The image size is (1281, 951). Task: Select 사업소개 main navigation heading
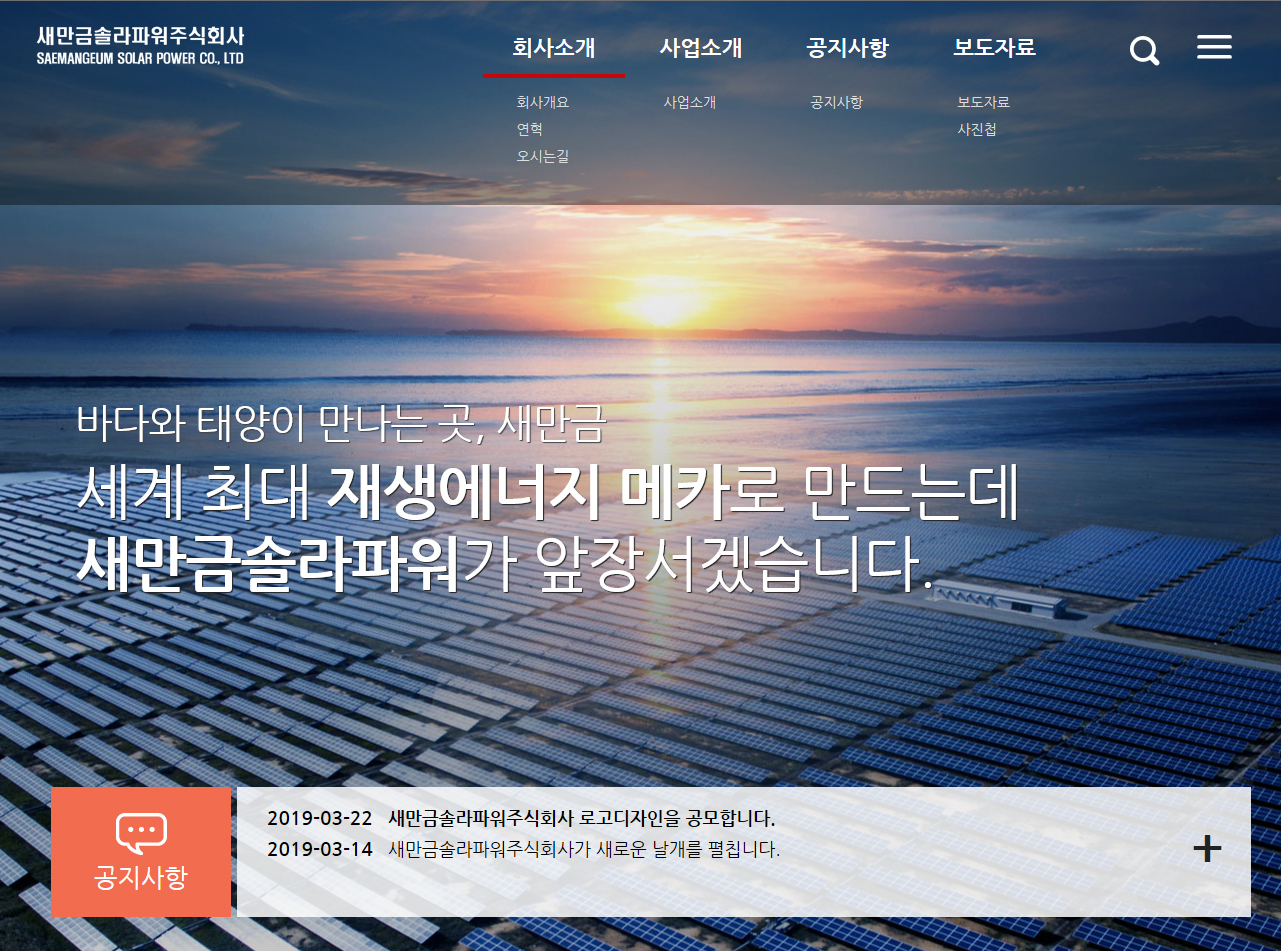[x=701, y=47]
